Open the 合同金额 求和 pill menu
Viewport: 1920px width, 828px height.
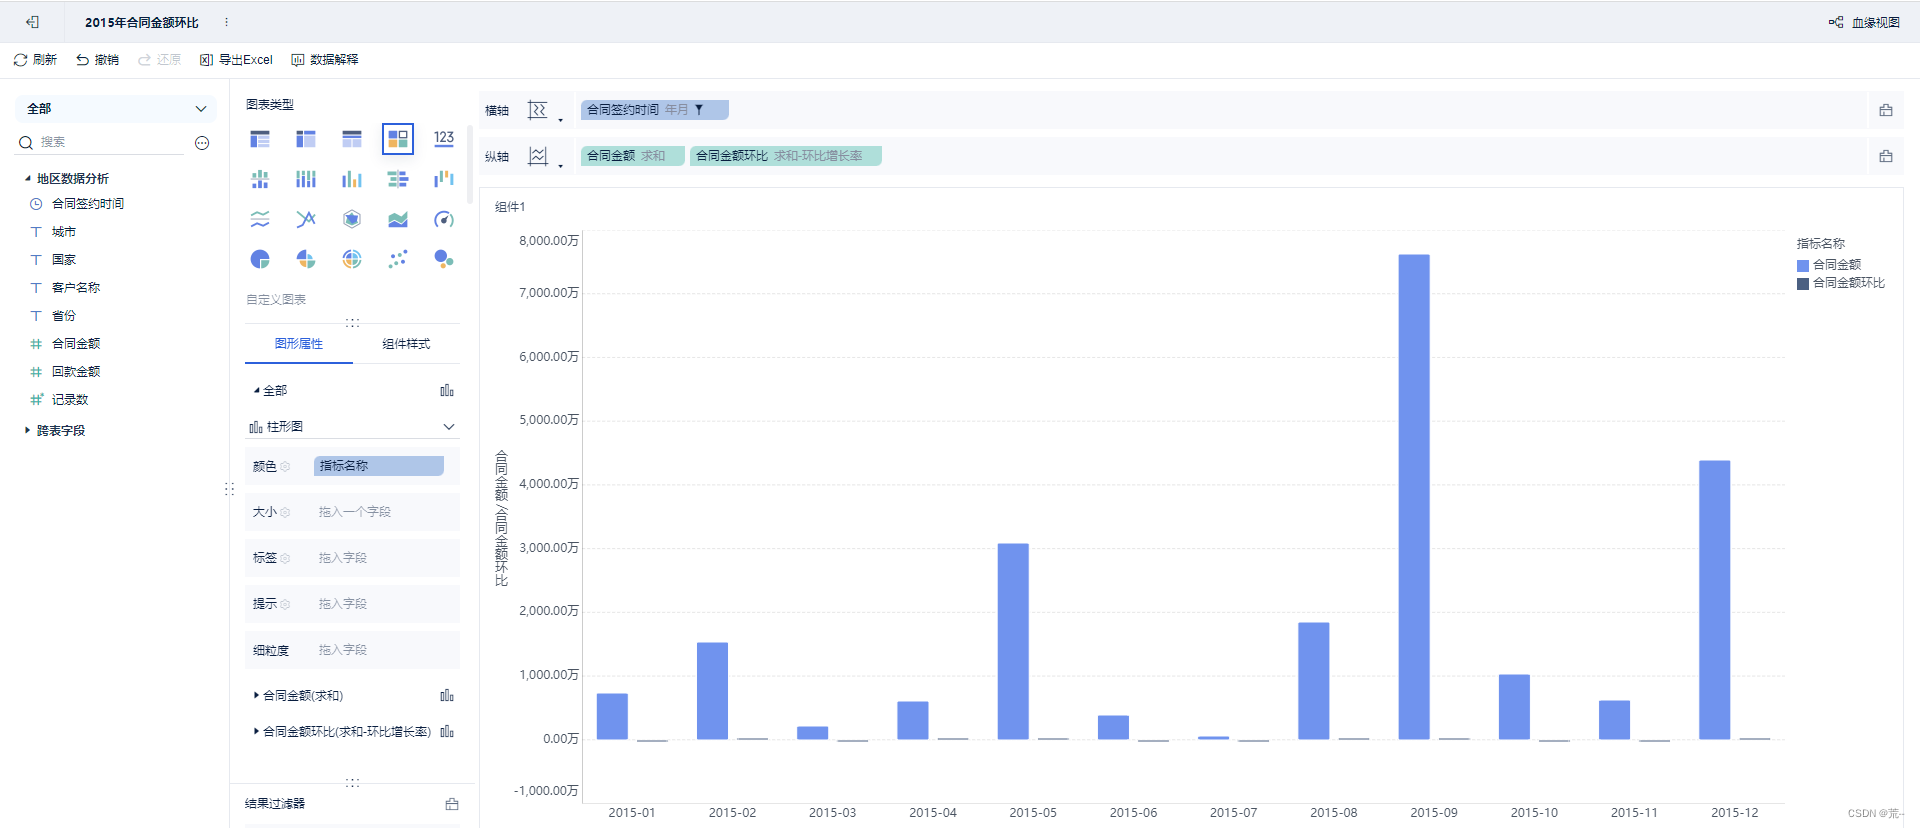tap(633, 156)
